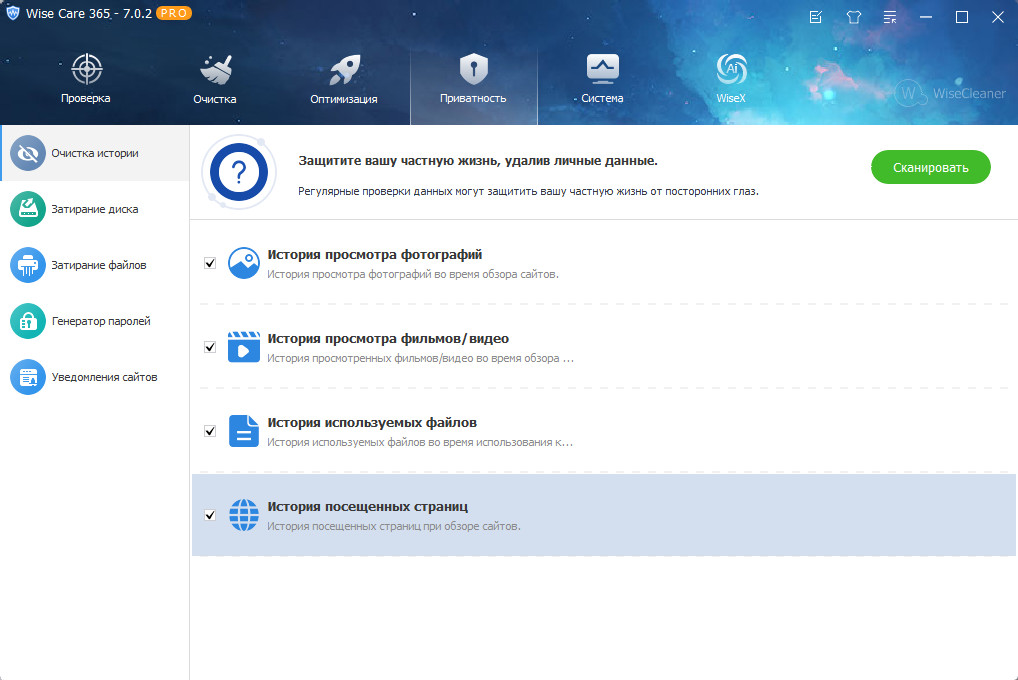Screen dimensions: 1018x680
Task: Click the question mark circle icon
Action: pos(239,172)
